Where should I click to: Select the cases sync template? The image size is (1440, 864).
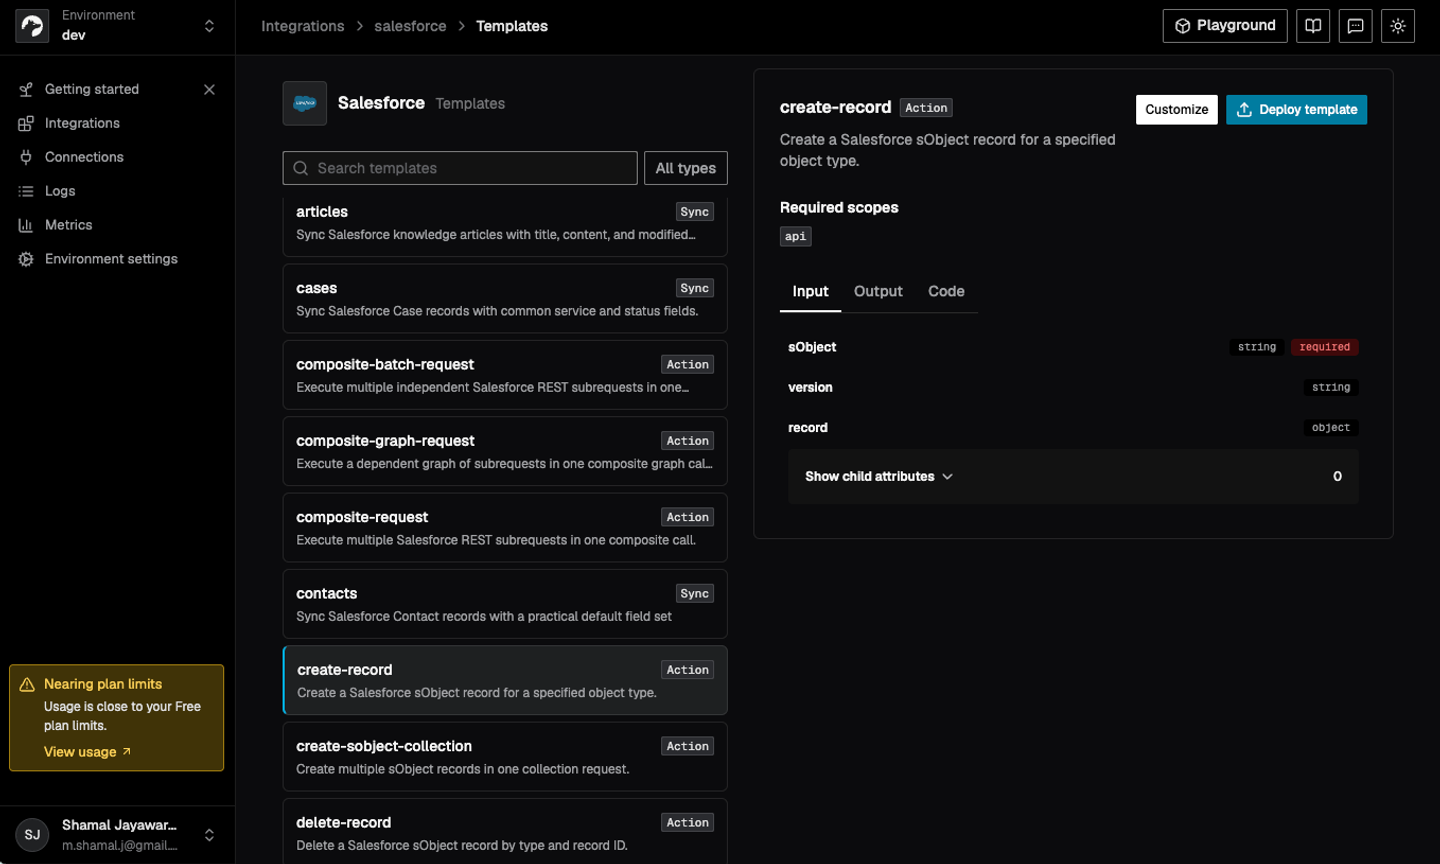pyautogui.click(x=505, y=299)
